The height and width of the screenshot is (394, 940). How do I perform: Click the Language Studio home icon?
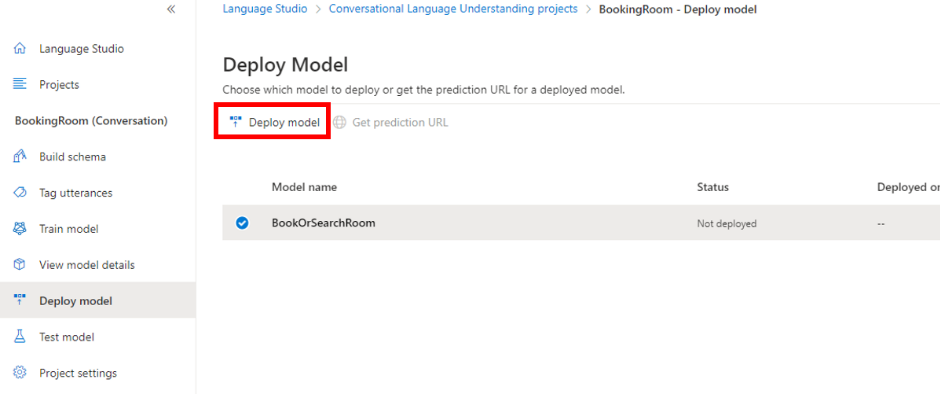coord(20,49)
